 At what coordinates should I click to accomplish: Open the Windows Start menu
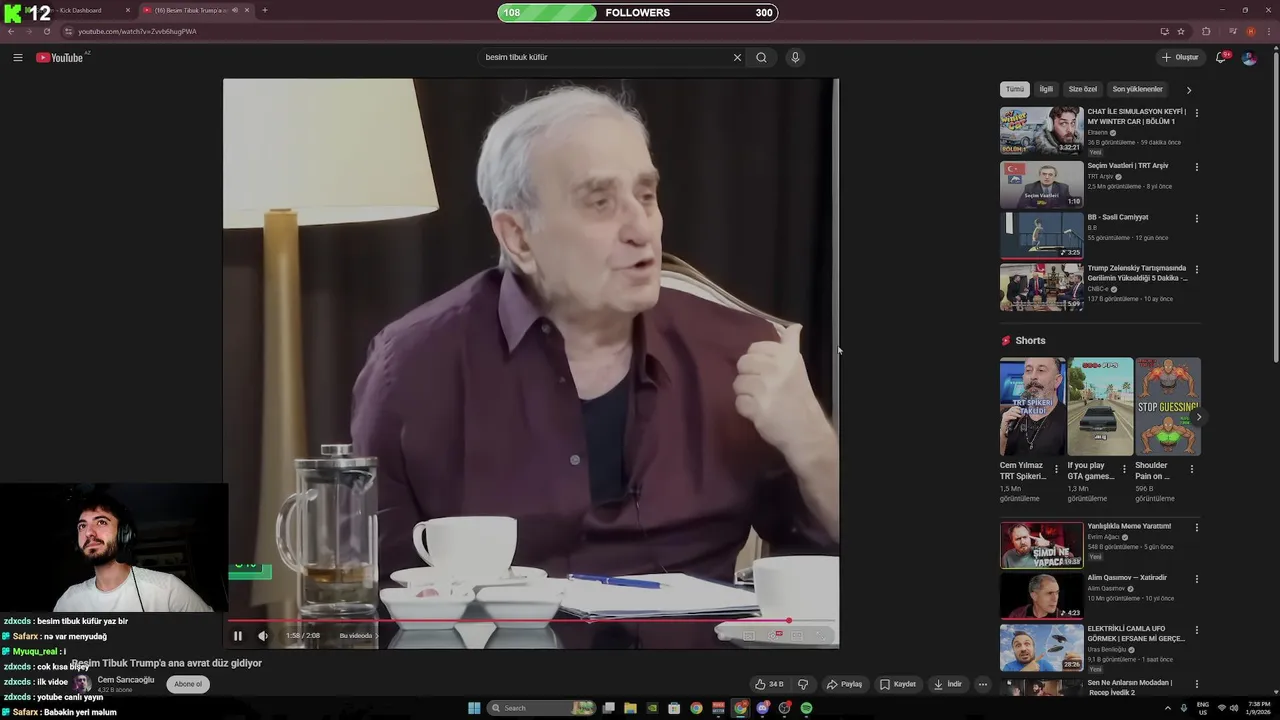tap(474, 708)
